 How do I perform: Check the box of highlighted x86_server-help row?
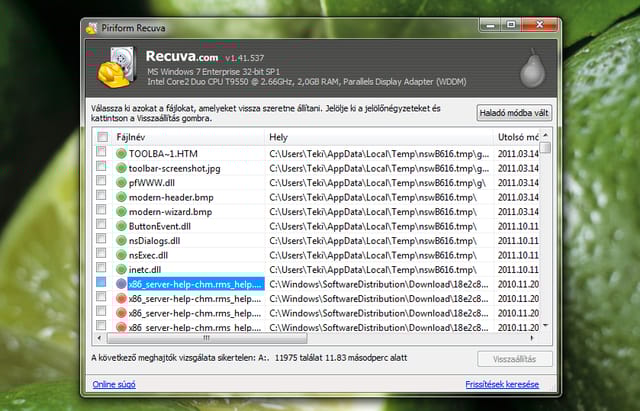click(101, 282)
